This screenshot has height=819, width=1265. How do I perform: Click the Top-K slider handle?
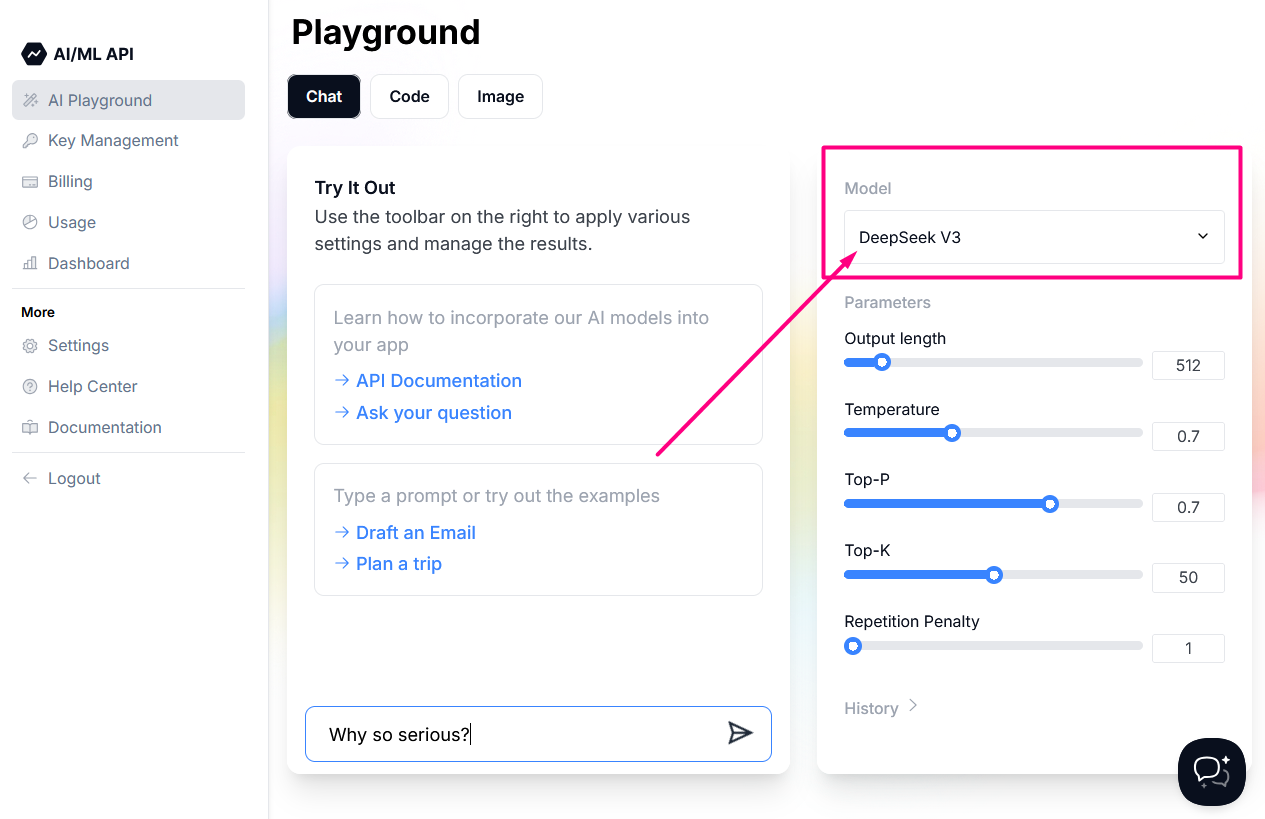(994, 575)
